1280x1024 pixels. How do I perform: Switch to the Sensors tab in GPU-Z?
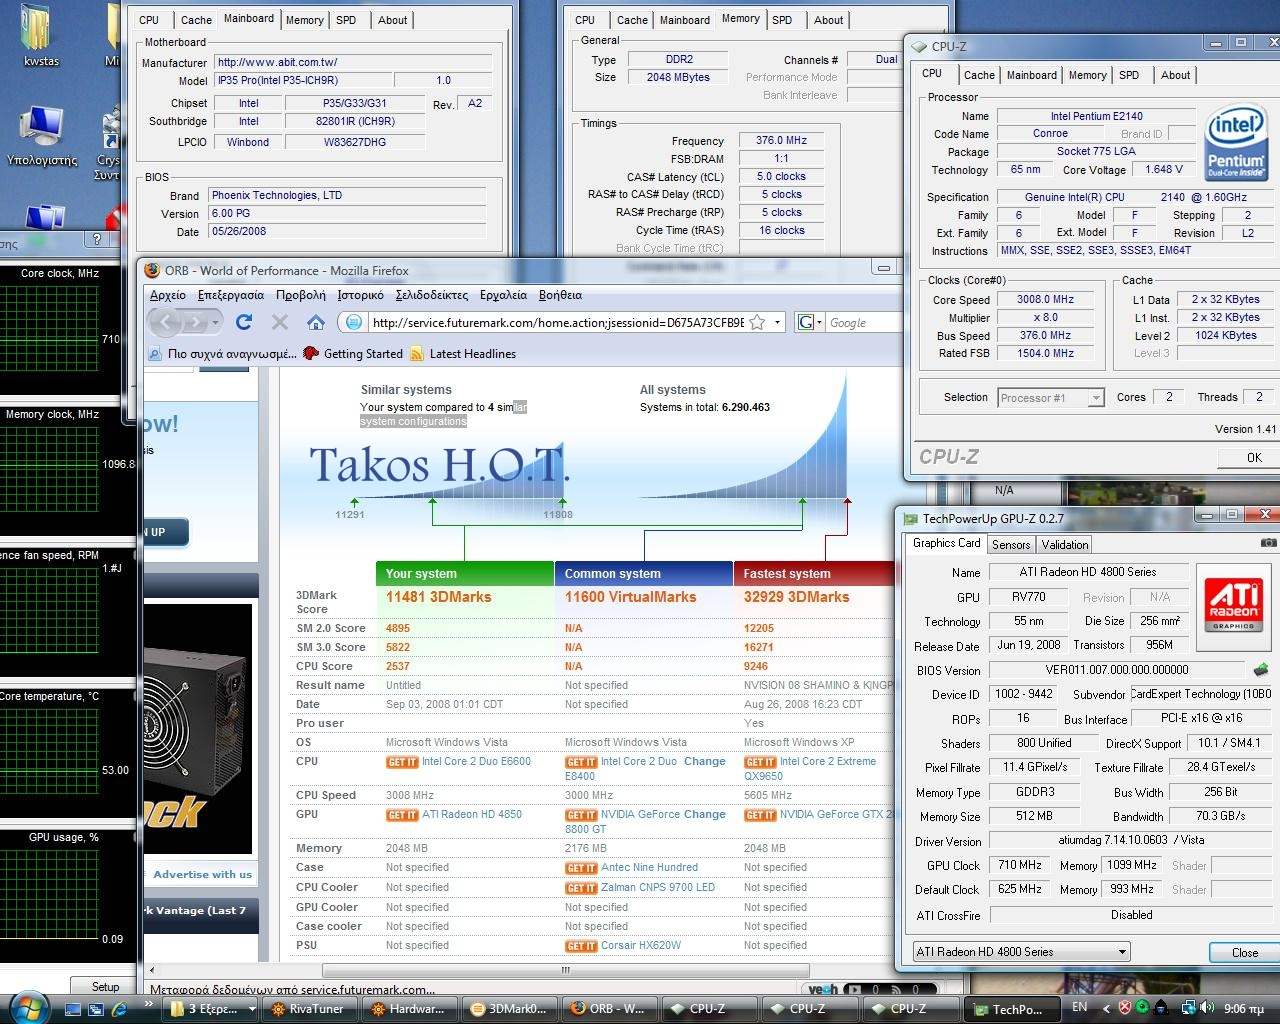[x=1011, y=545]
